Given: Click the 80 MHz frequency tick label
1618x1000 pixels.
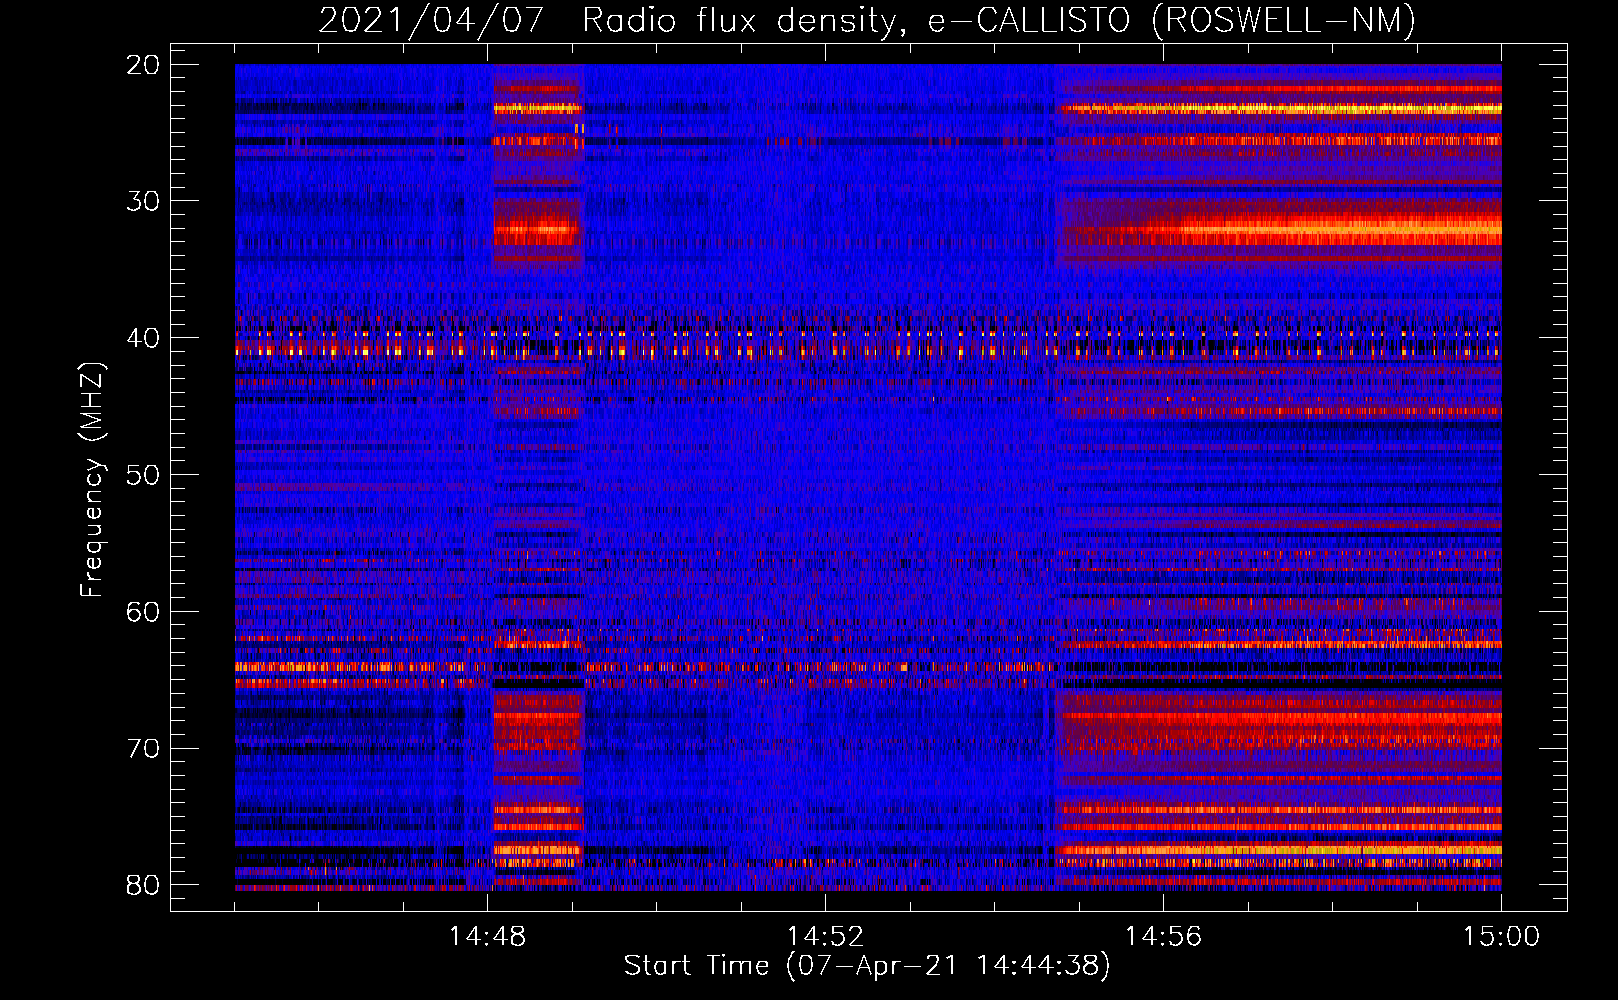Looking at the screenshot, I should coord(144,885).
